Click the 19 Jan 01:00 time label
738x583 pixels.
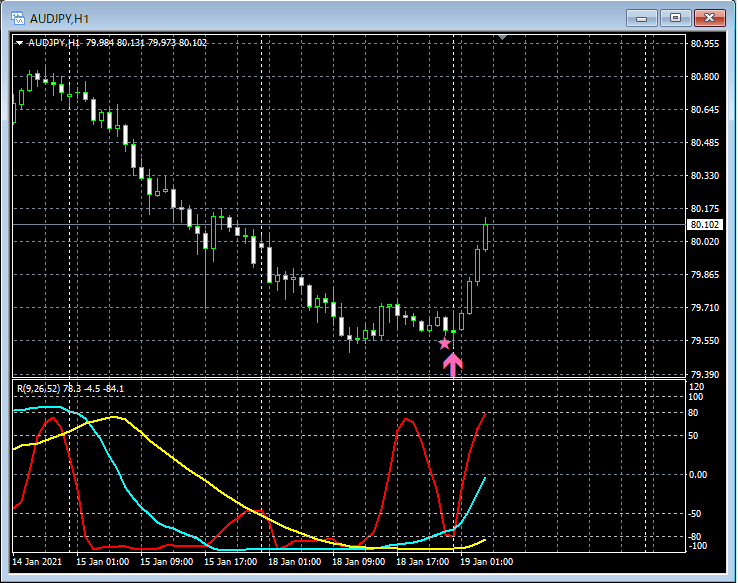tap(487, 562)
